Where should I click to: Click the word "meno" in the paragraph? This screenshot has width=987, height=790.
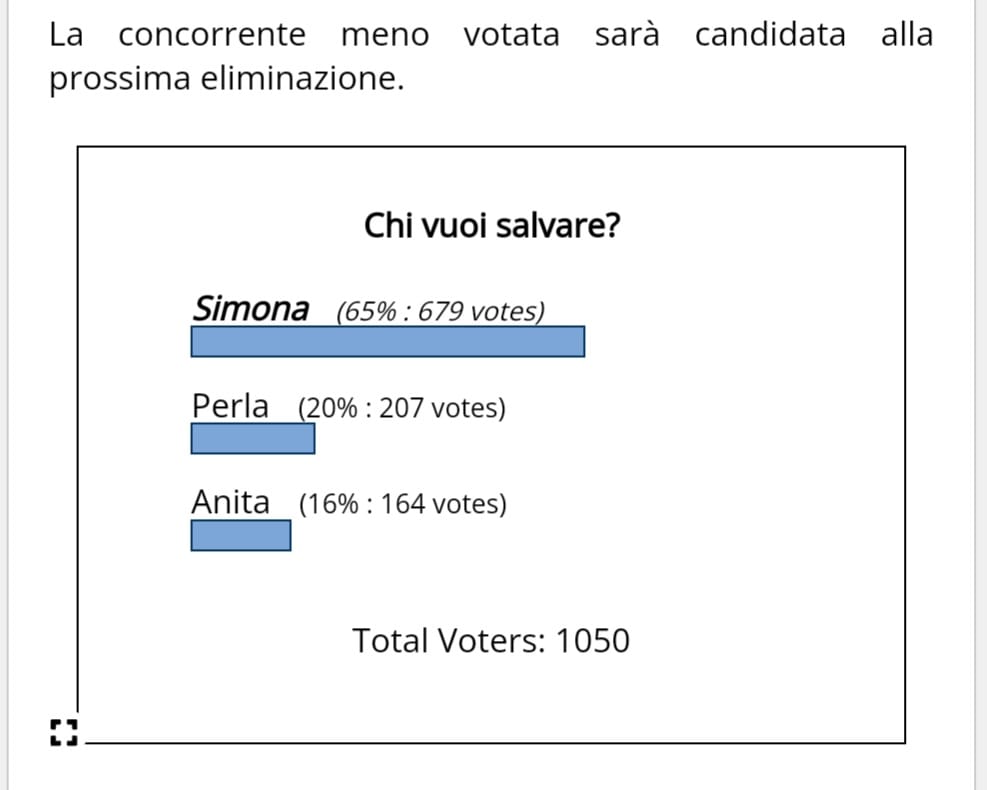point(385,37)
